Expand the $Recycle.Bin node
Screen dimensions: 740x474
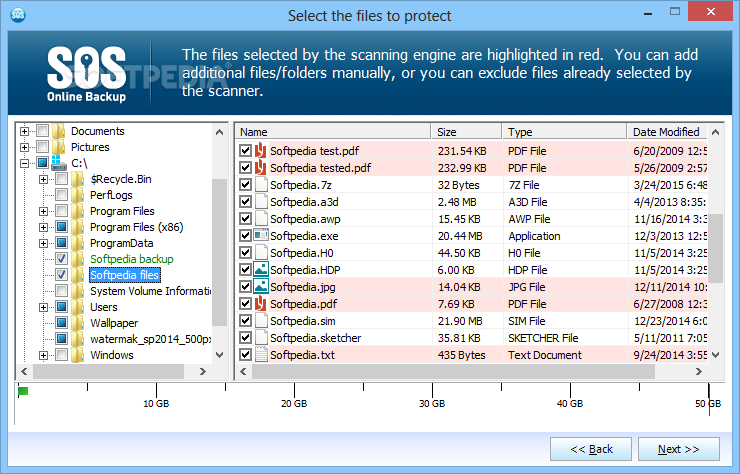coord(43,179)
